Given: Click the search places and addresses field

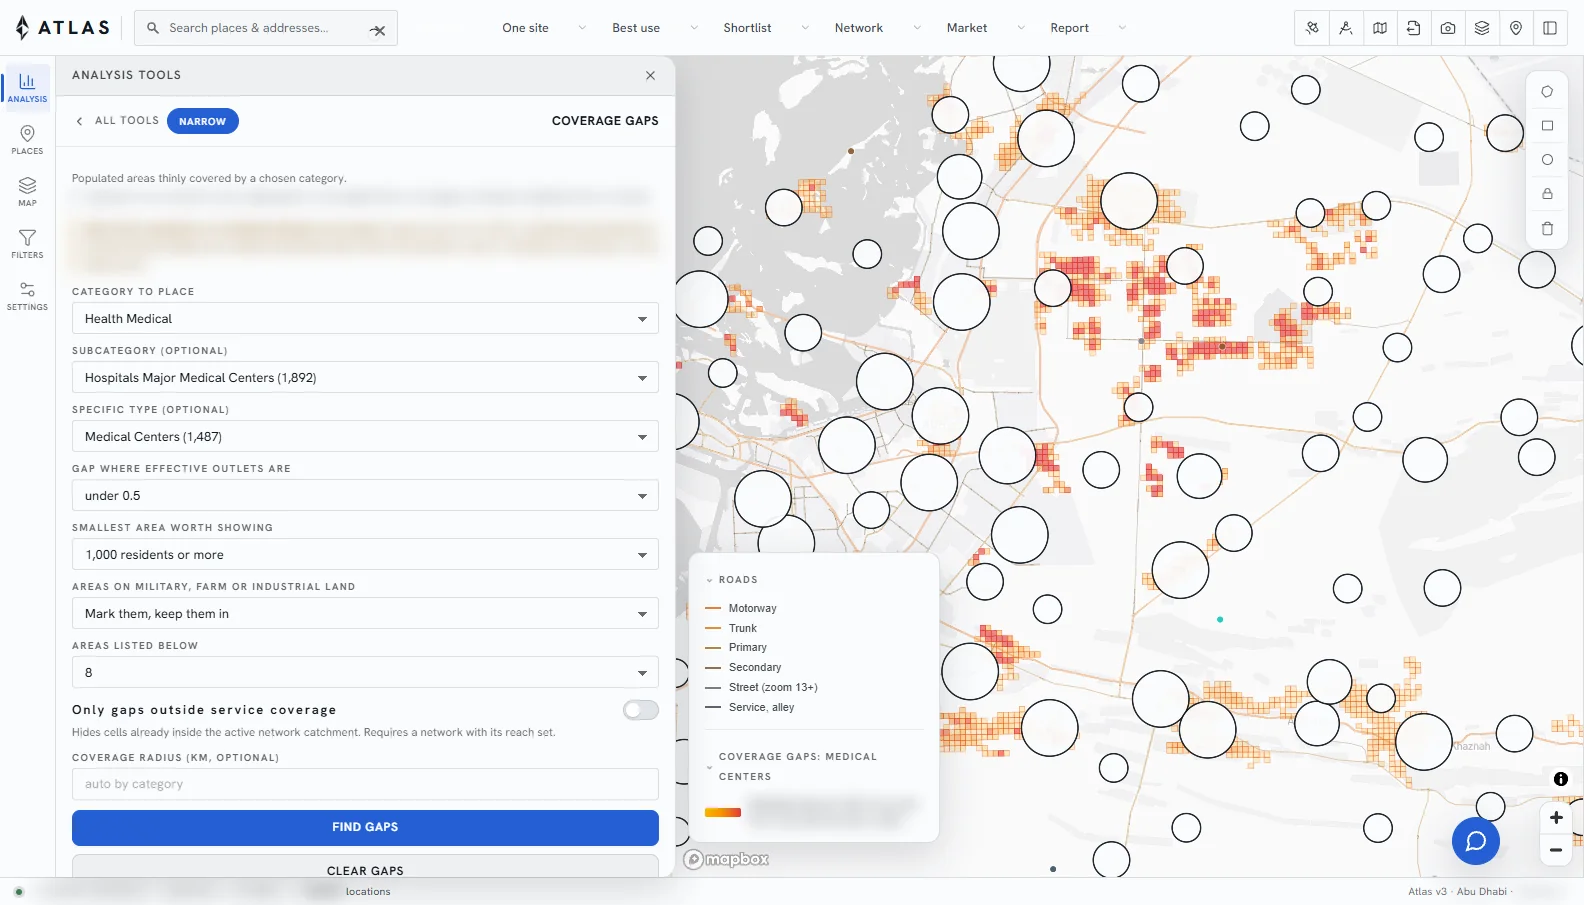Looking at the screenshot, I should (x=266, y=28).
